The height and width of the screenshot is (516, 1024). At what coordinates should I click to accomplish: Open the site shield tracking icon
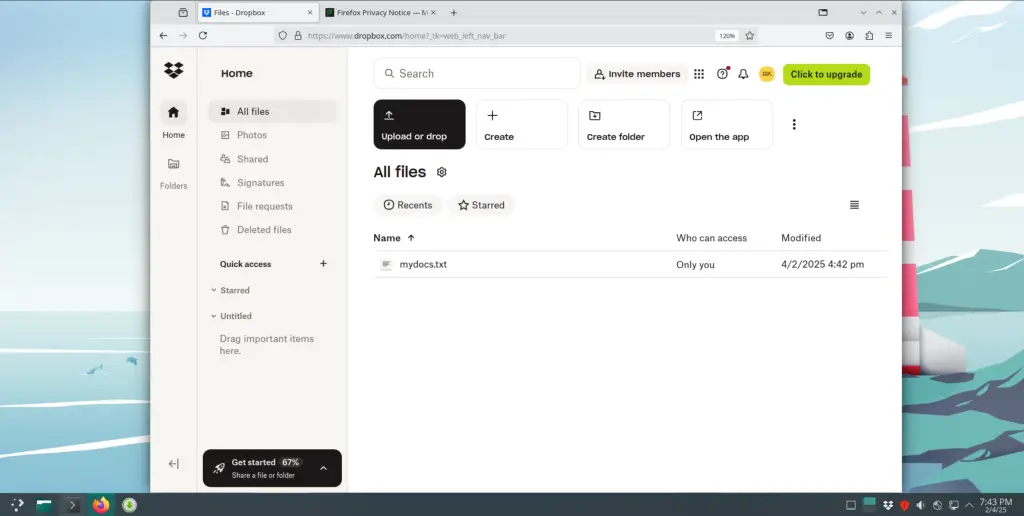(x=283, y=35)
